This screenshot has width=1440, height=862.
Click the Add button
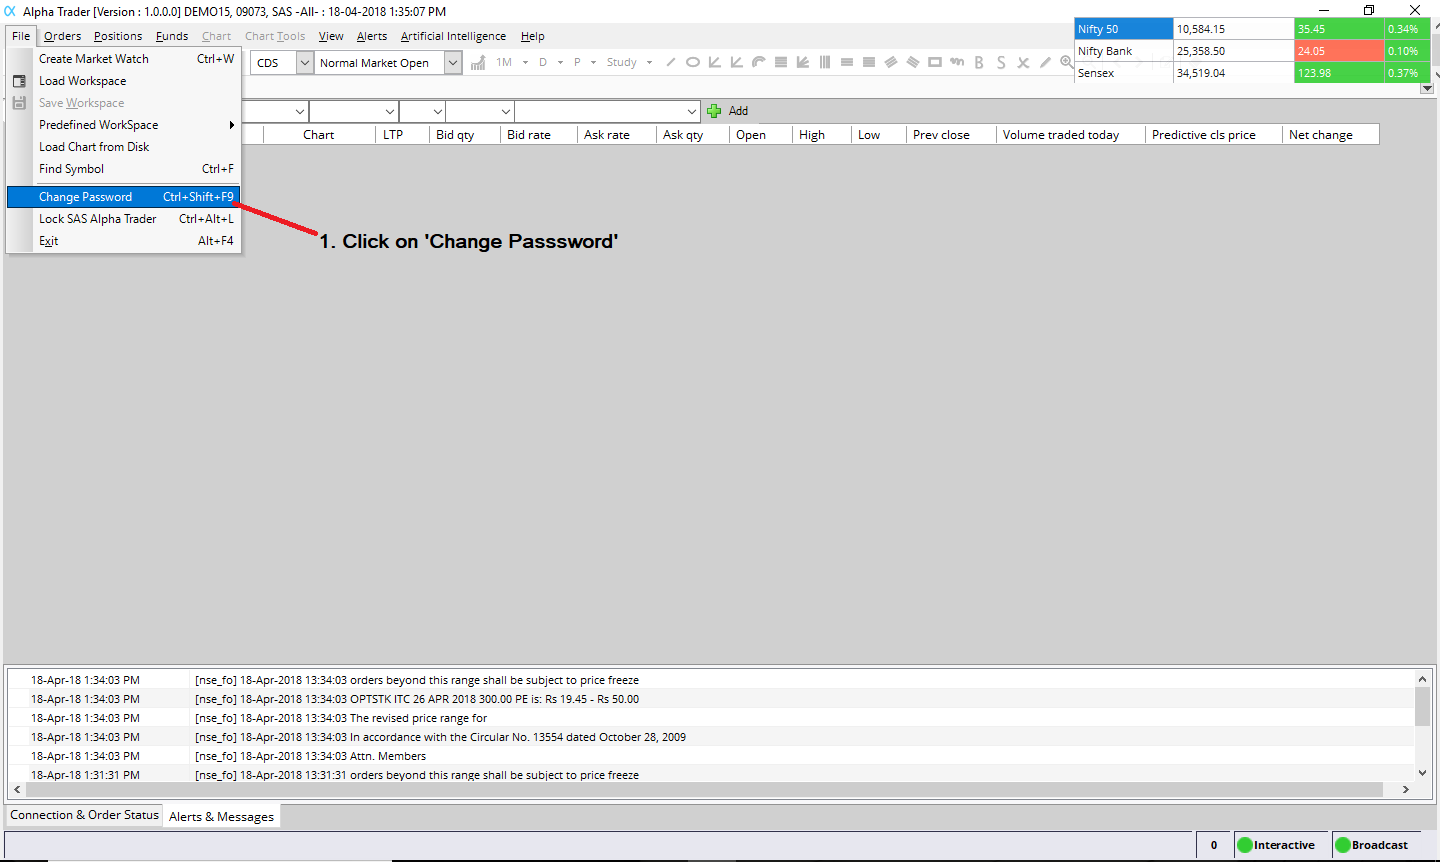[x=728, y=111]
